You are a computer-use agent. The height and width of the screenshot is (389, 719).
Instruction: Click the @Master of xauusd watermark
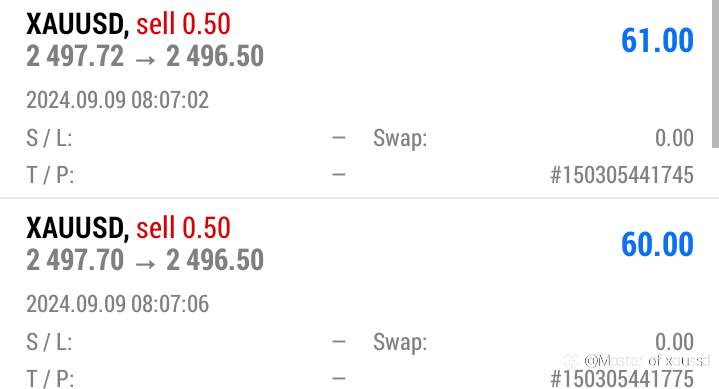647,360
